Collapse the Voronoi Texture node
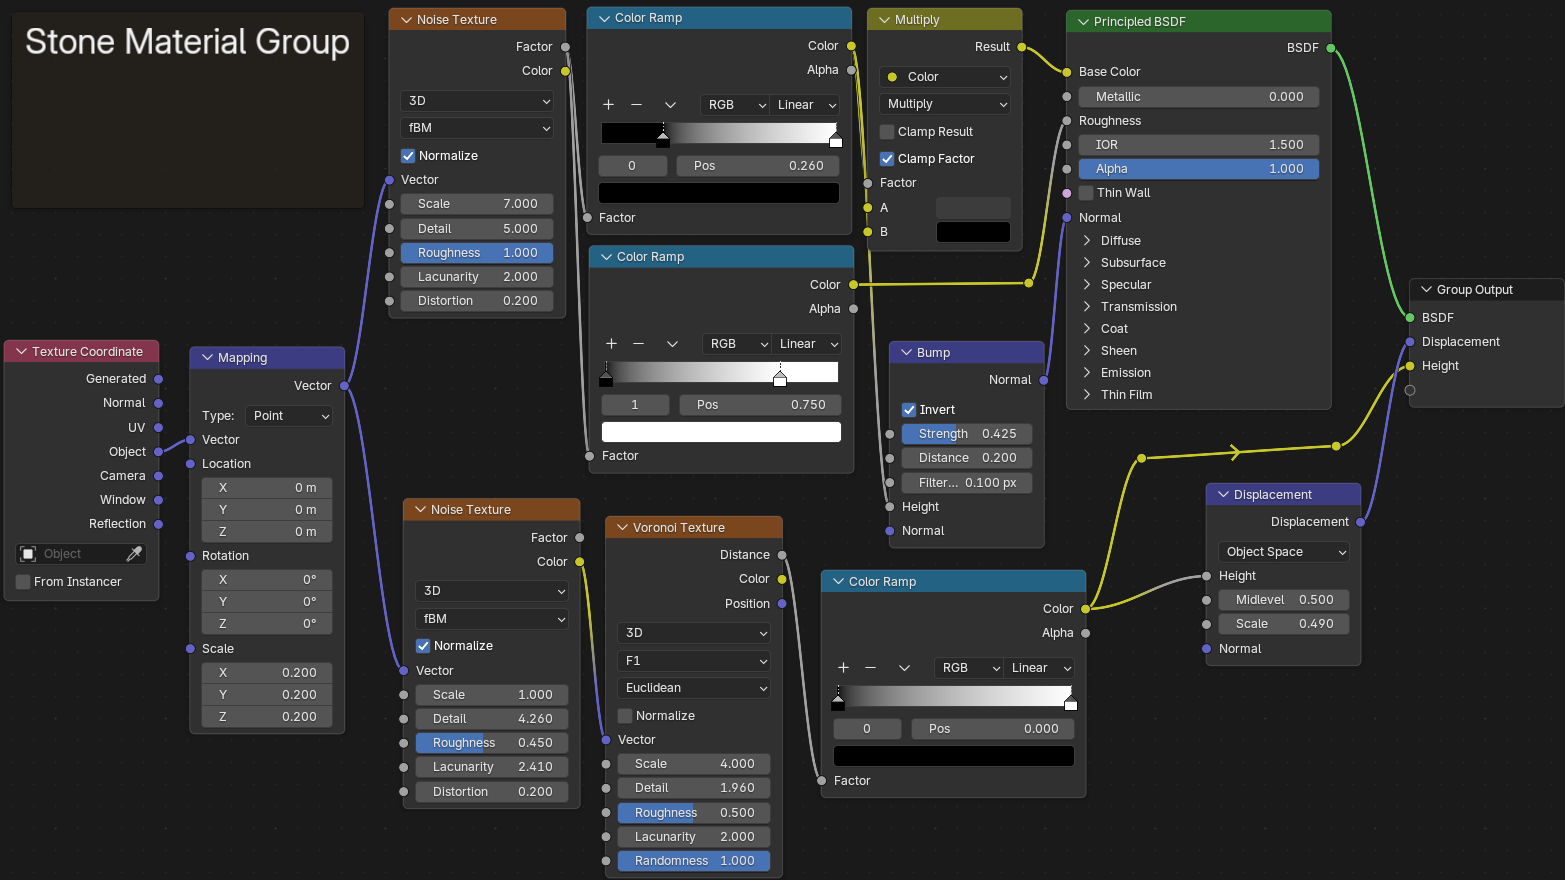1565x880 pixels. click(622, 528)
